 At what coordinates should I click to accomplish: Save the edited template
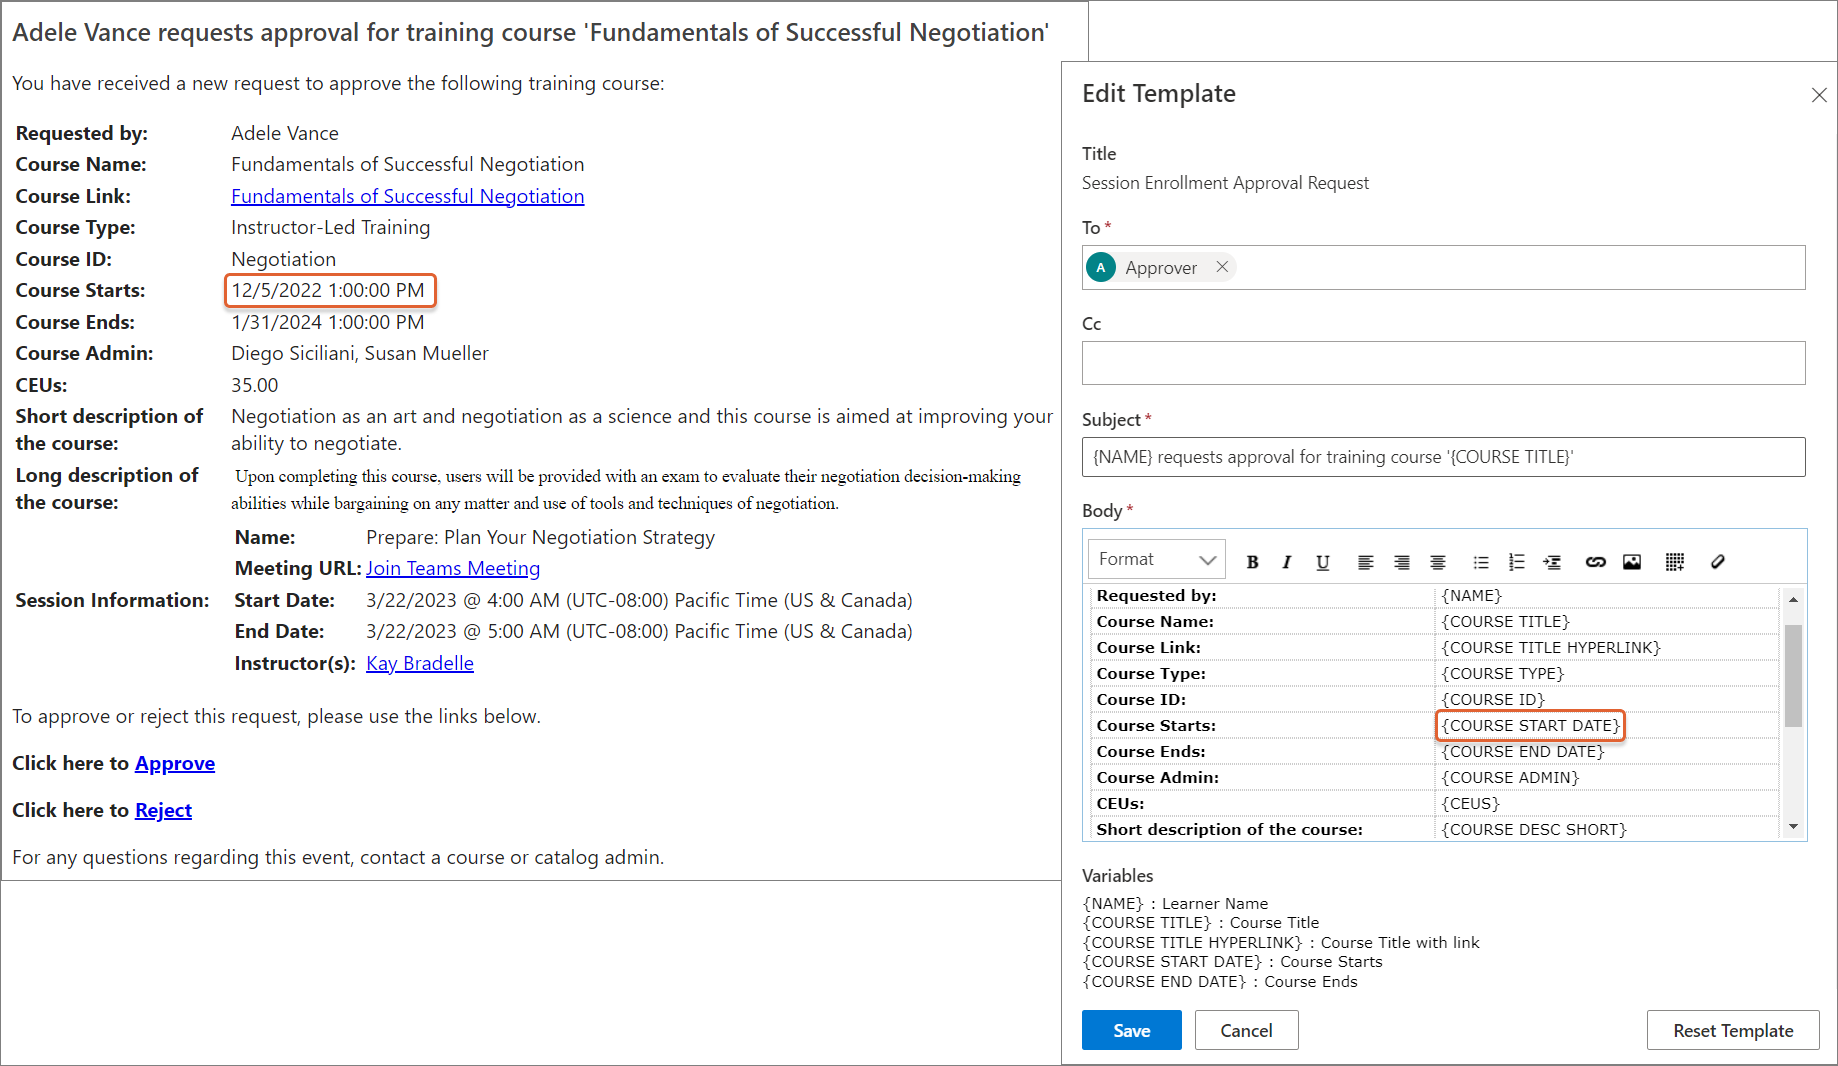pyautogui.click(x=1131, y=1030)
